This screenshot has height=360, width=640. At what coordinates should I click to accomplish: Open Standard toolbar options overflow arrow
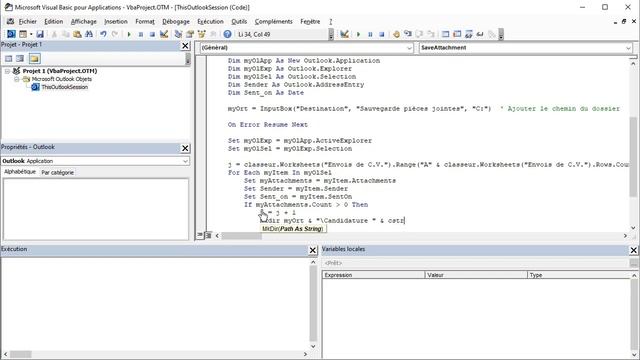331,35
